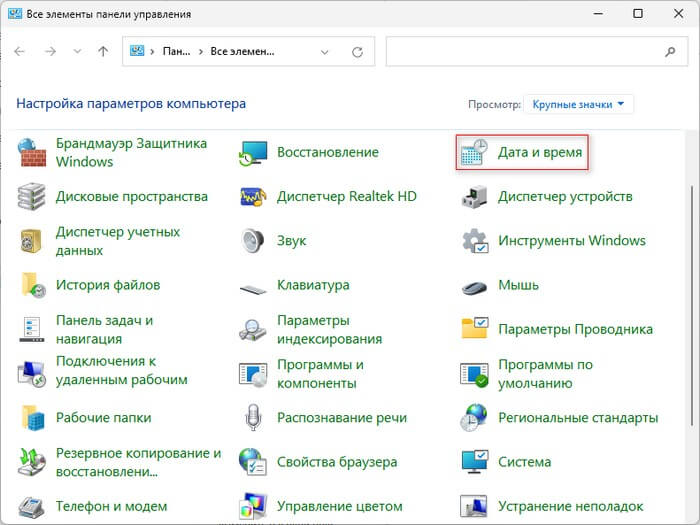Image resolution: width=700 pixels, height=525 pixels.
Task: Open the Программы и компоненты icon
Action: tap(253, 374)
